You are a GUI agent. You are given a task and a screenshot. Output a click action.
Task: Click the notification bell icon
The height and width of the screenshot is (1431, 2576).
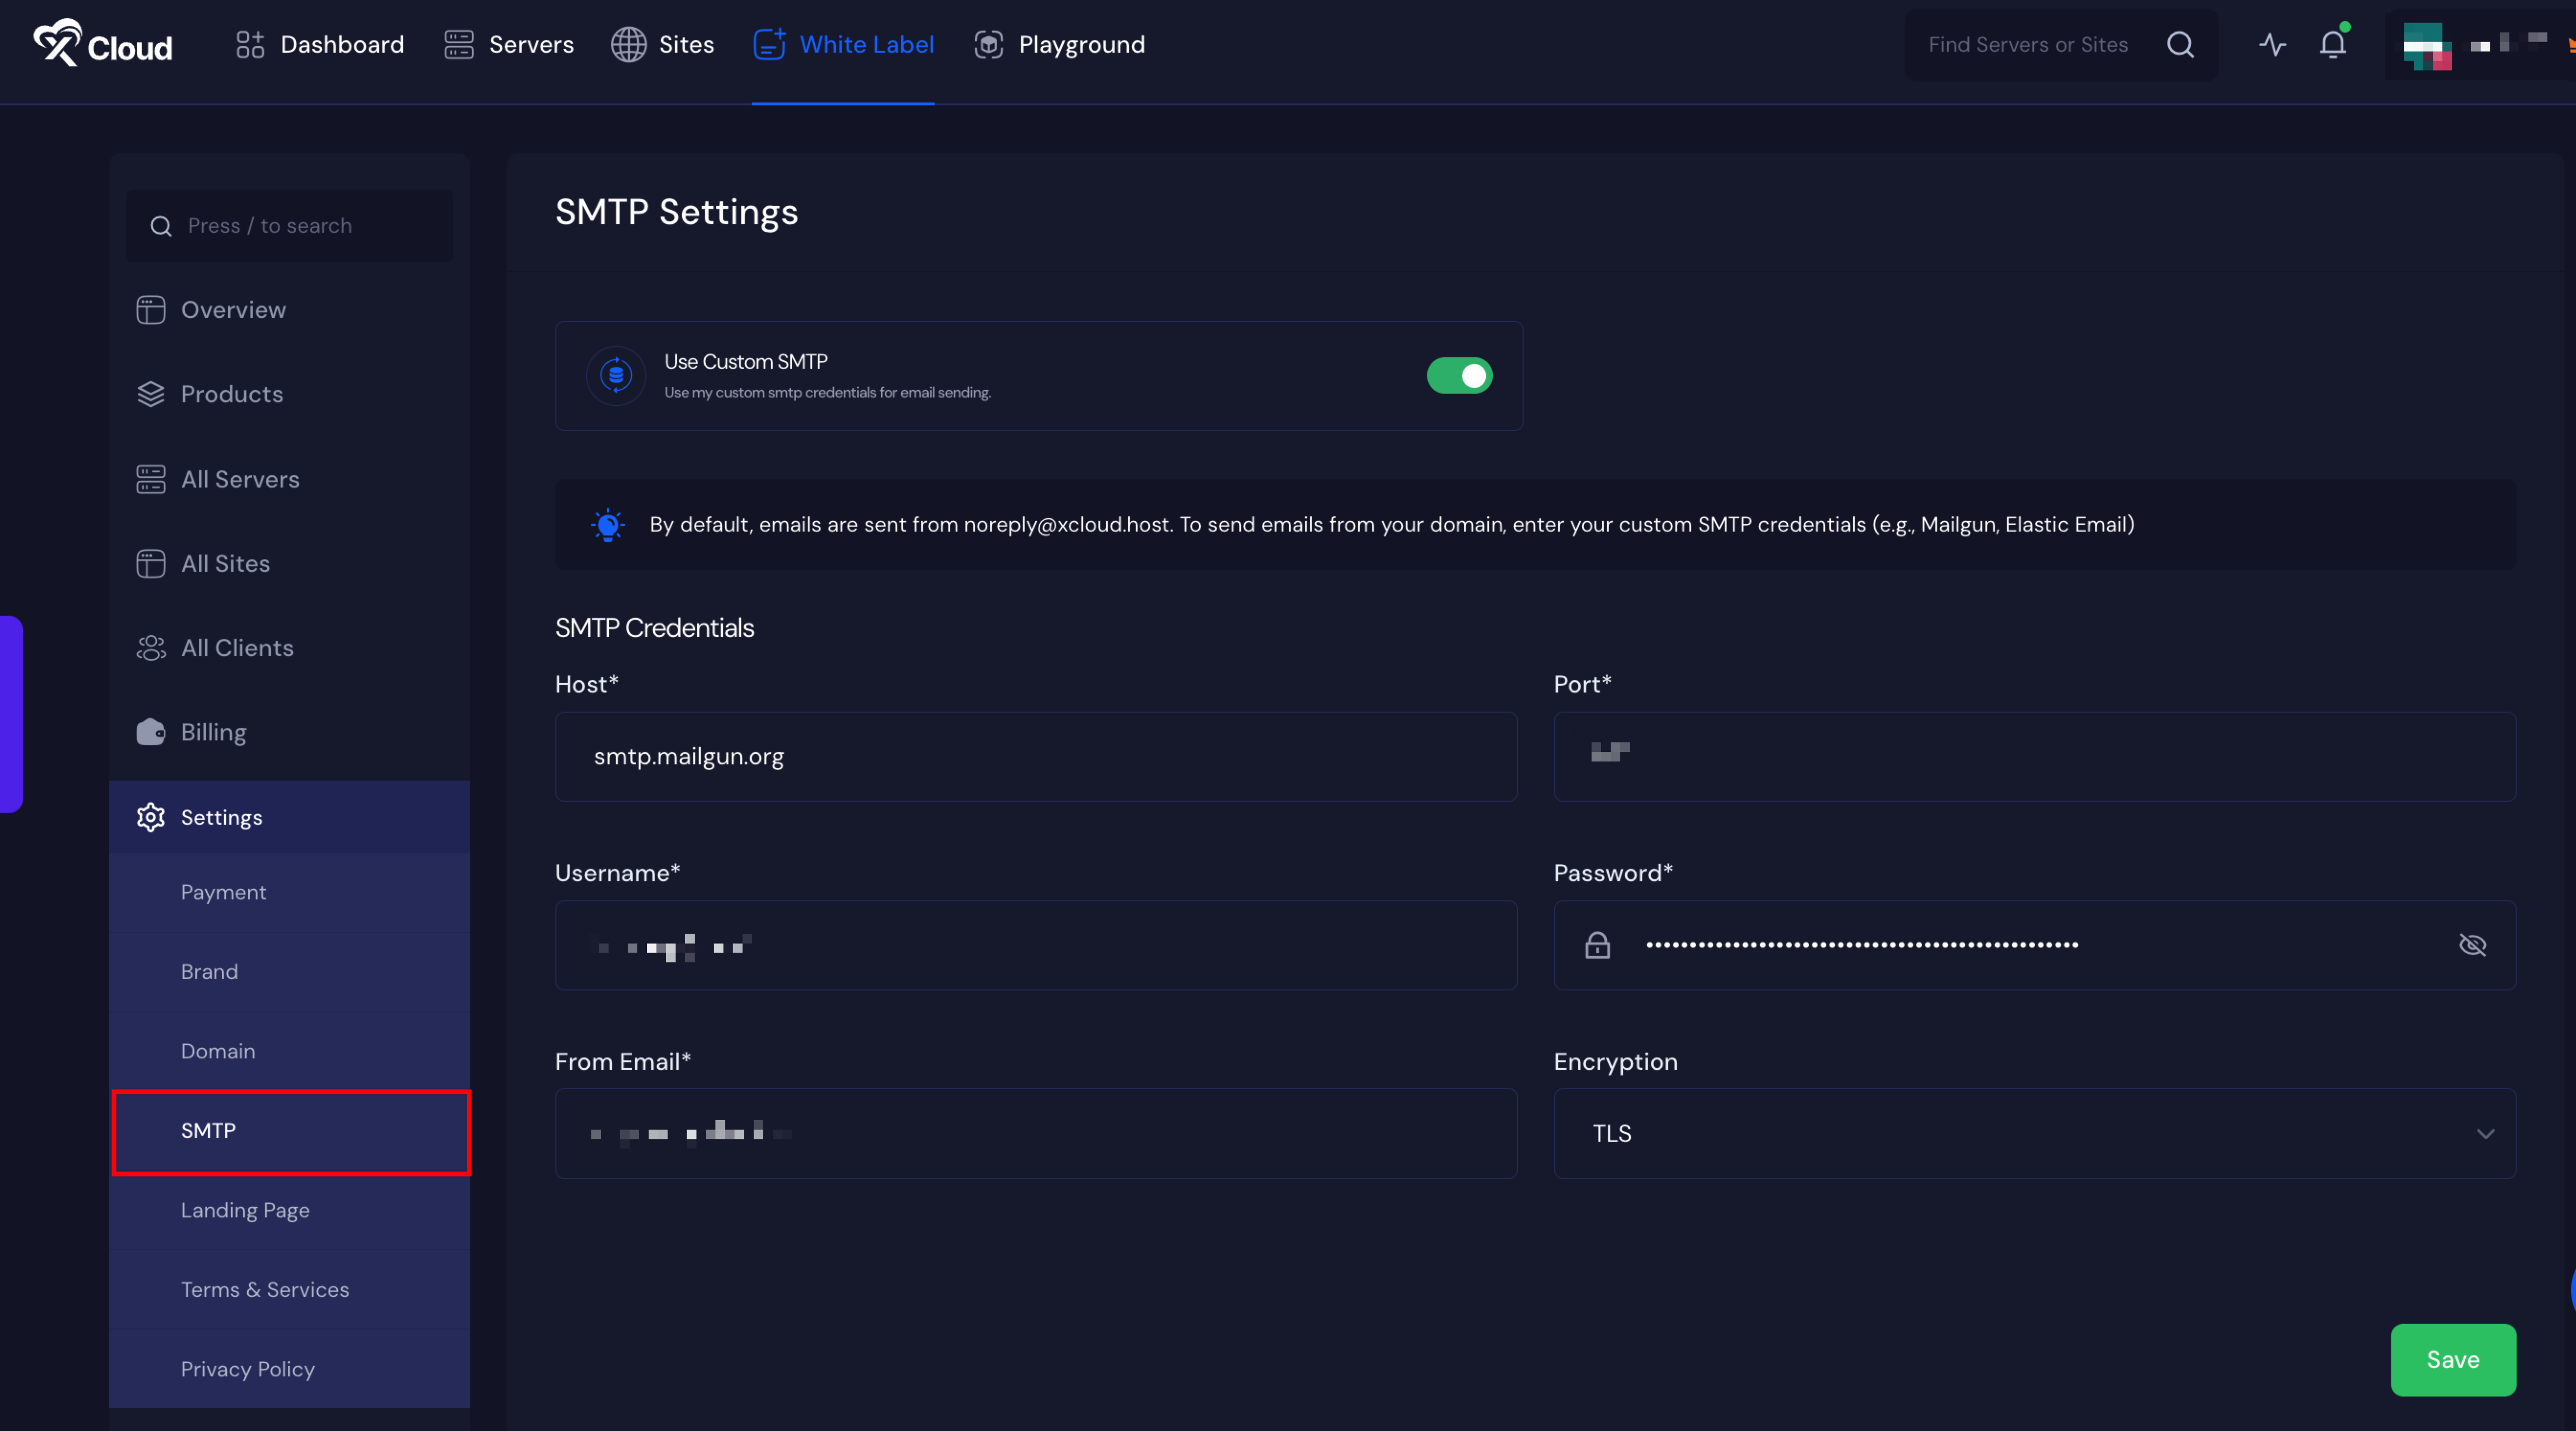tap(2332, 45)
